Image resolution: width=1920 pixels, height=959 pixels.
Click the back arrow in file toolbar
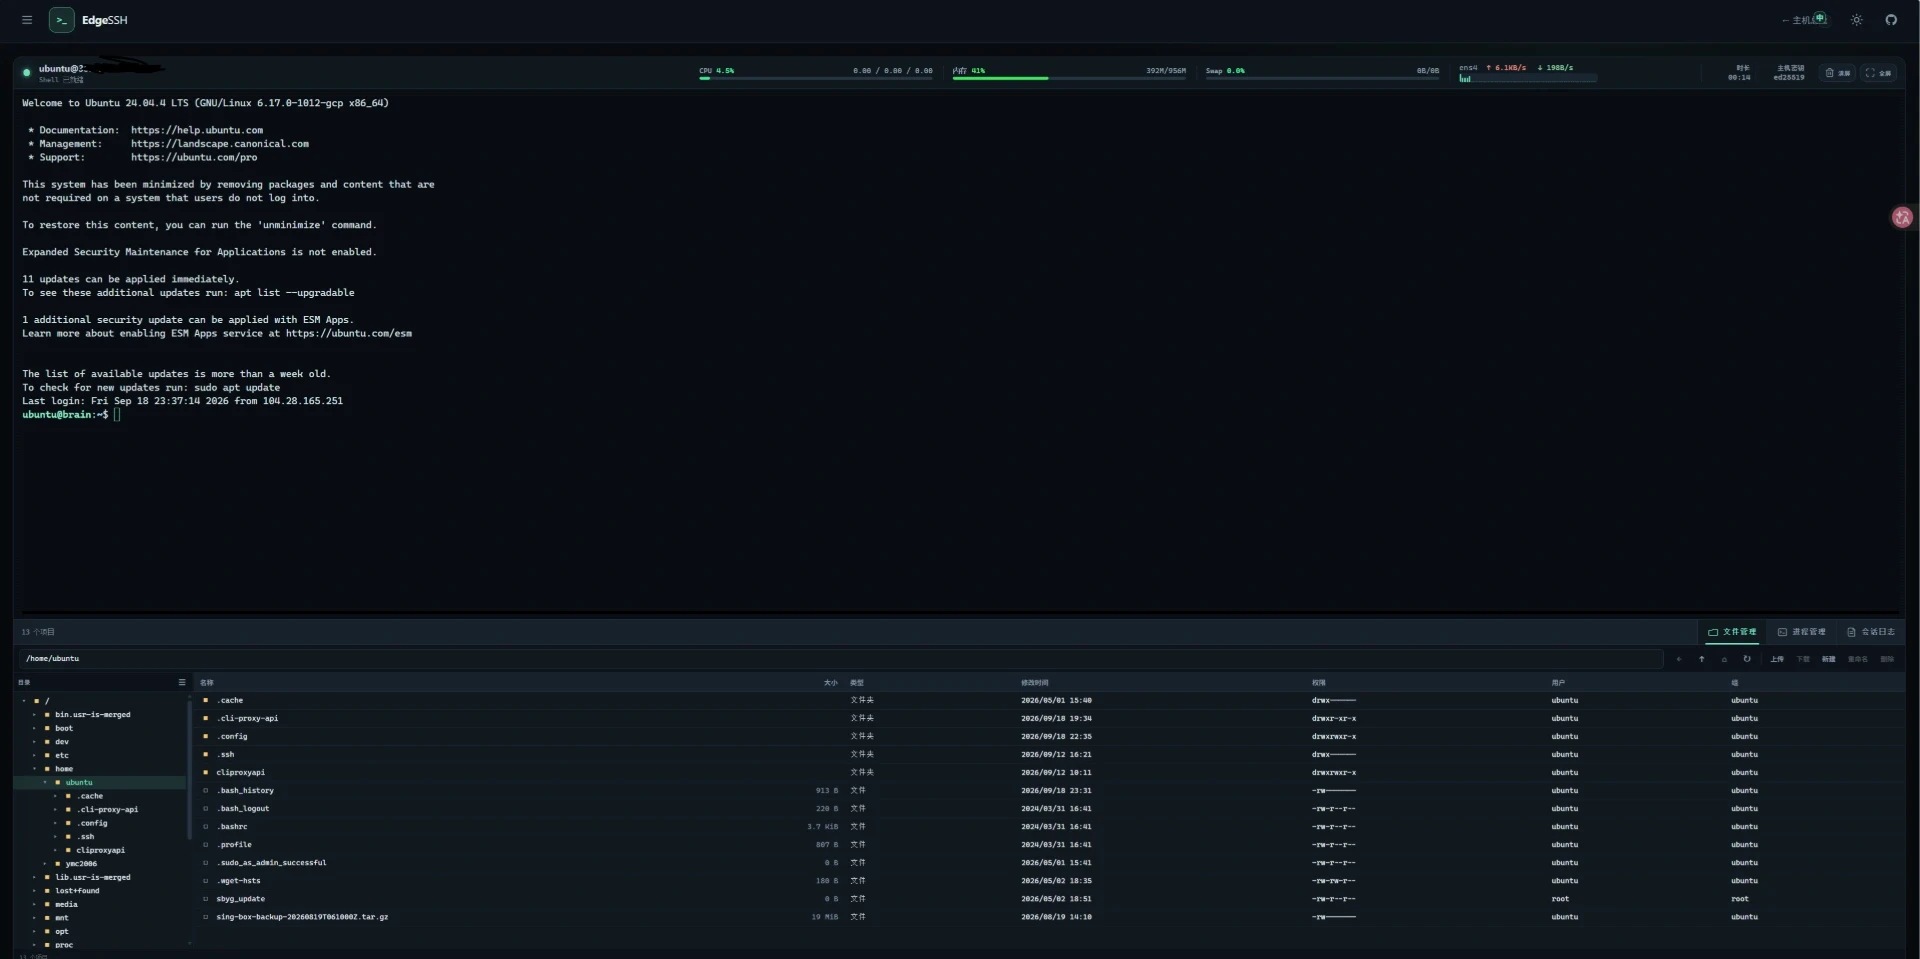[1679, 659]
